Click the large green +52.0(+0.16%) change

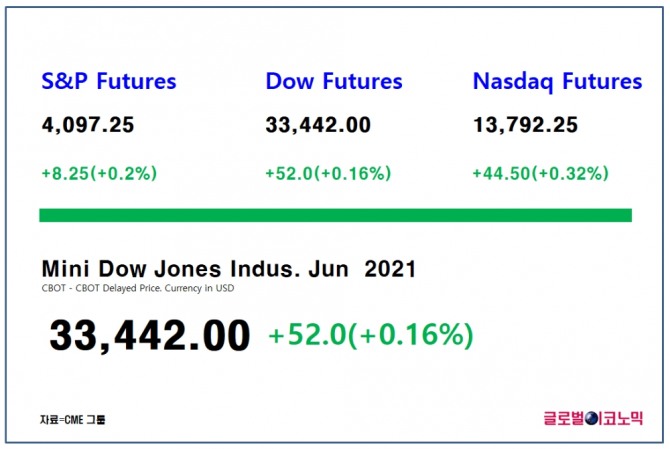370,335
